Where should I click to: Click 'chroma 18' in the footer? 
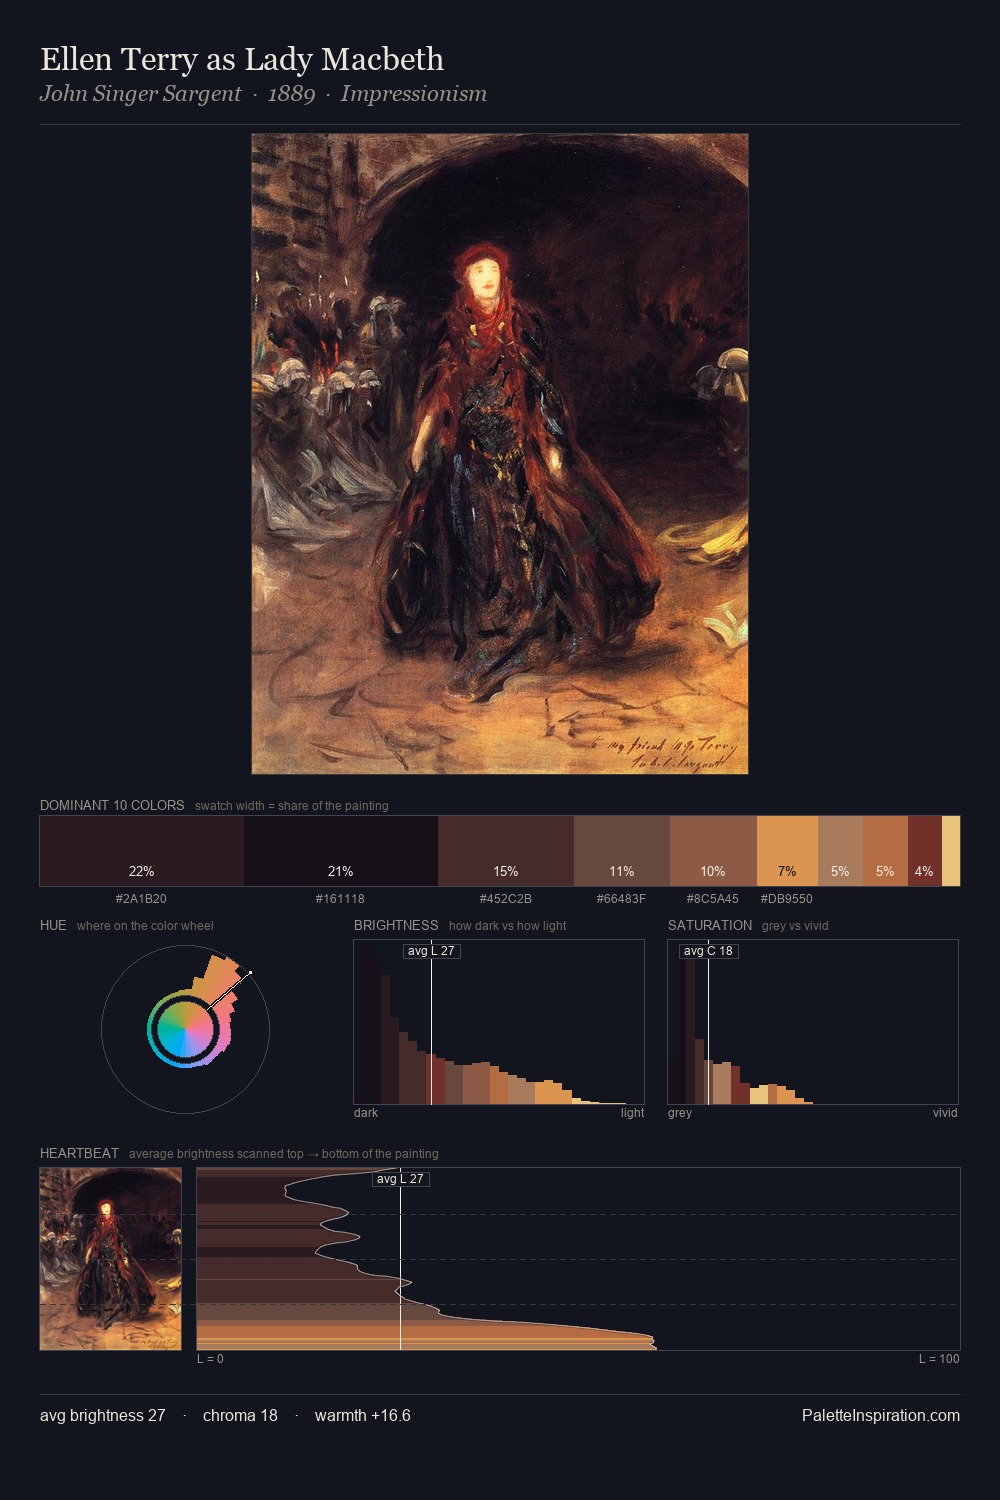click(x=240, y=1416)
